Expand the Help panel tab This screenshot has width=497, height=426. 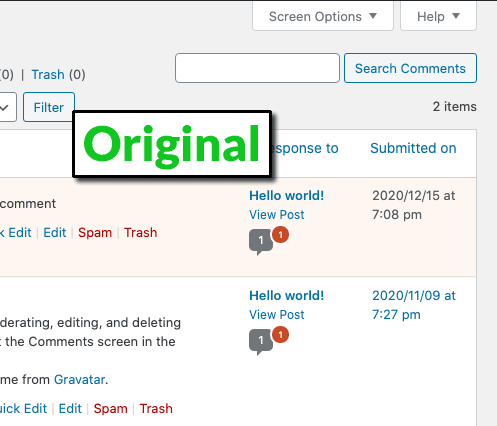(x=438, y=16)
